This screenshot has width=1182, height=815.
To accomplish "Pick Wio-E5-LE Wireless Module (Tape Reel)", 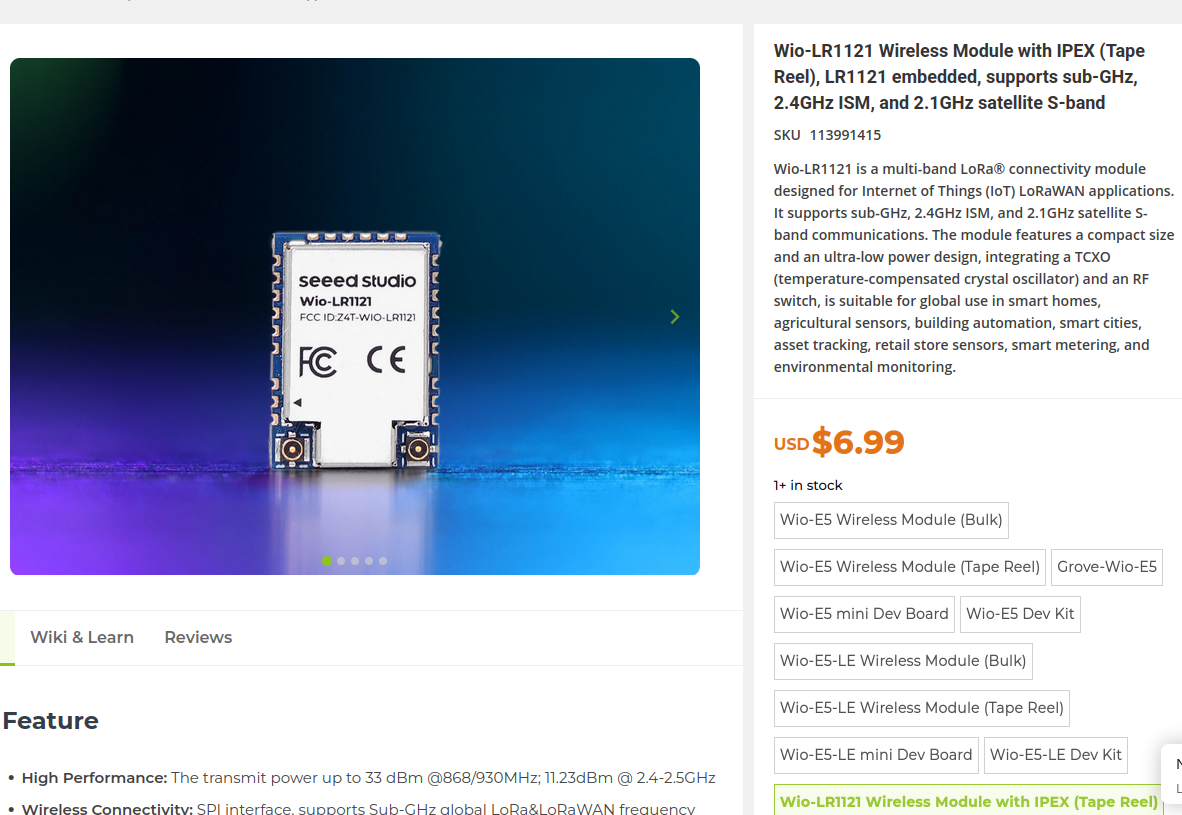I will [x=922, y=708].
